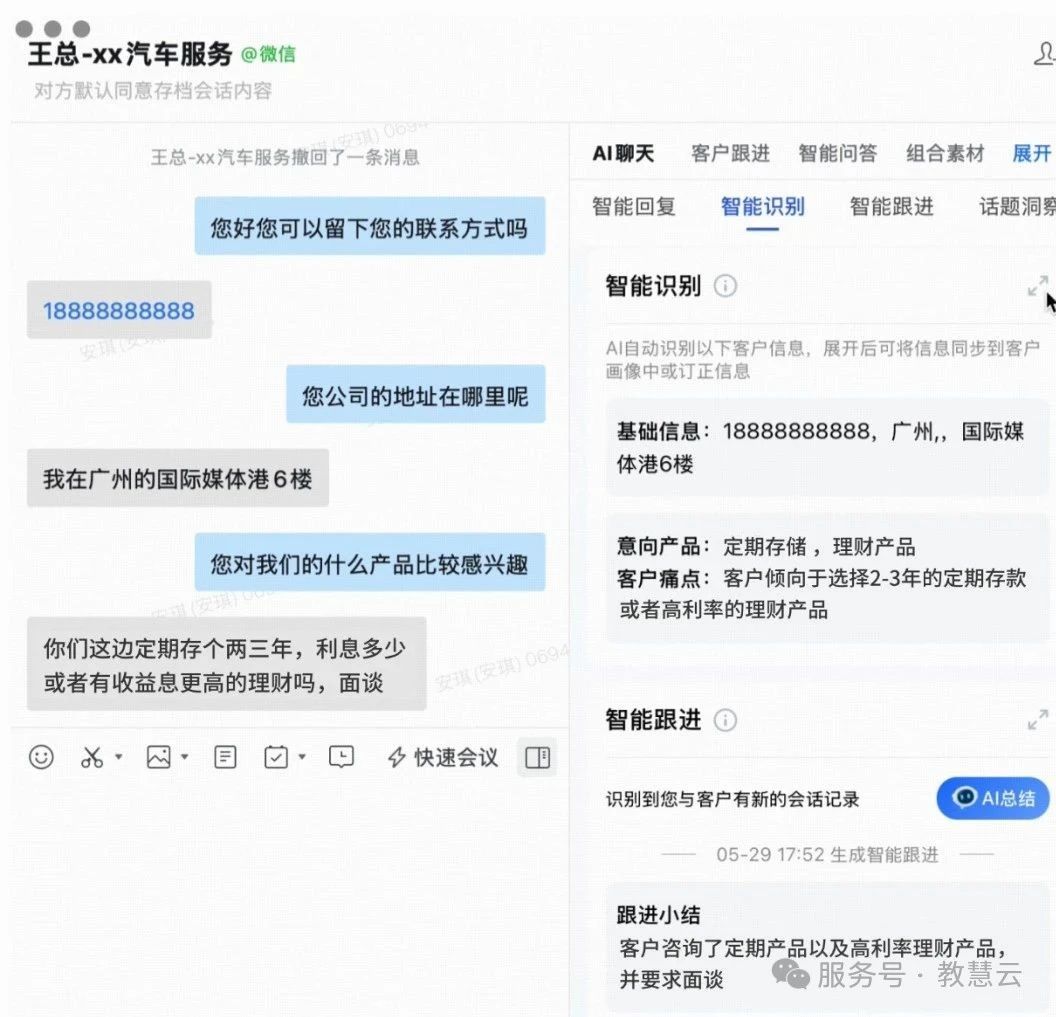The height and width of the screenshot is (1017, 1056).
Task: Click the AI总结 button
Action: (993, 798)
